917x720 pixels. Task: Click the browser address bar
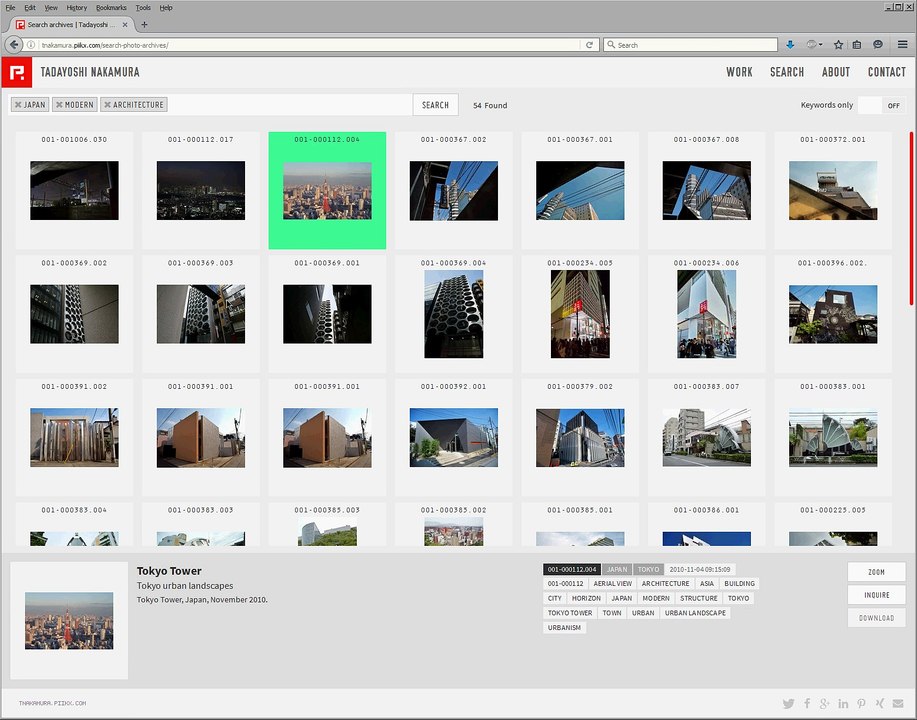pyautogui.click(x=310, y=45)
